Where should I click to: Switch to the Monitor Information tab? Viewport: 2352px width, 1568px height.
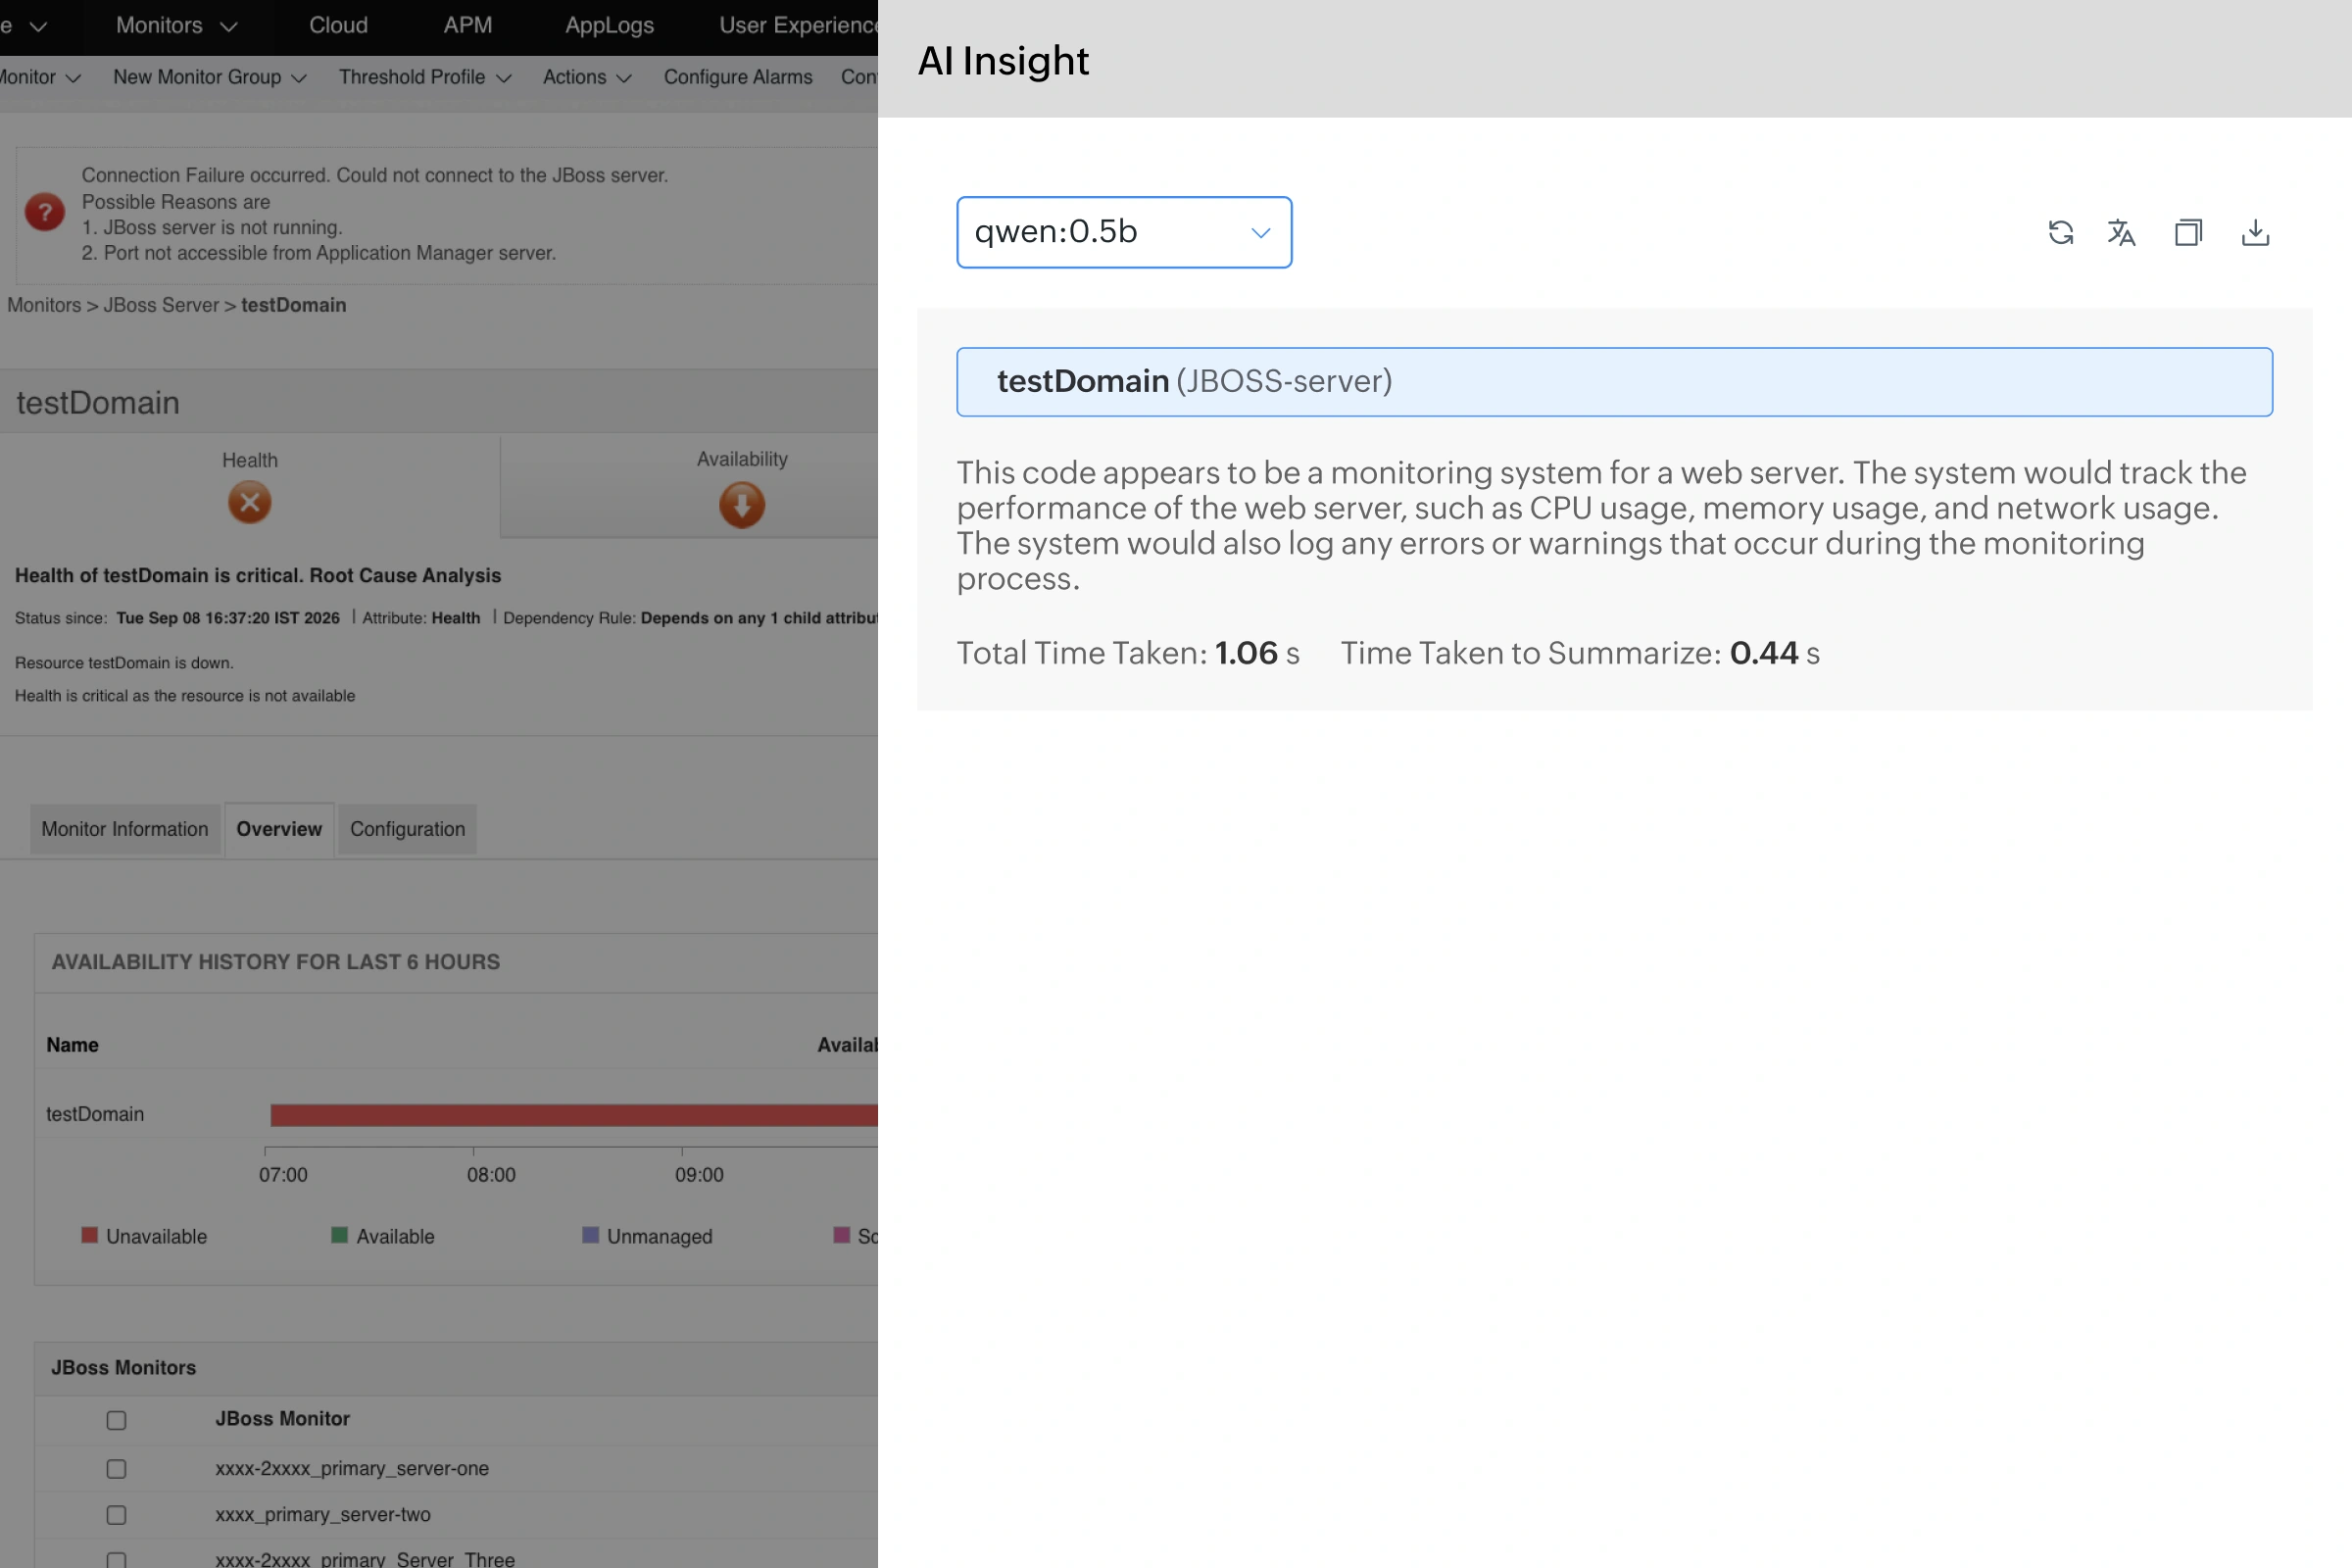click(125, 829)
